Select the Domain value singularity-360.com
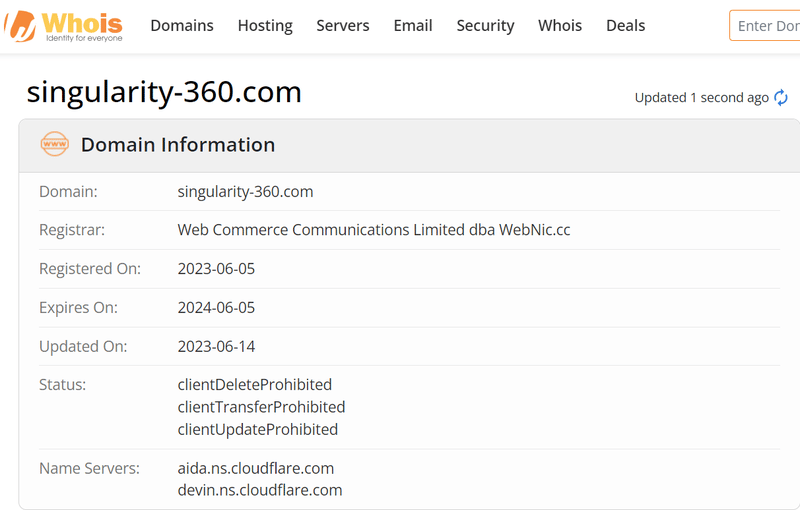This screenshot has width=800, height=510. coord(245,192)
